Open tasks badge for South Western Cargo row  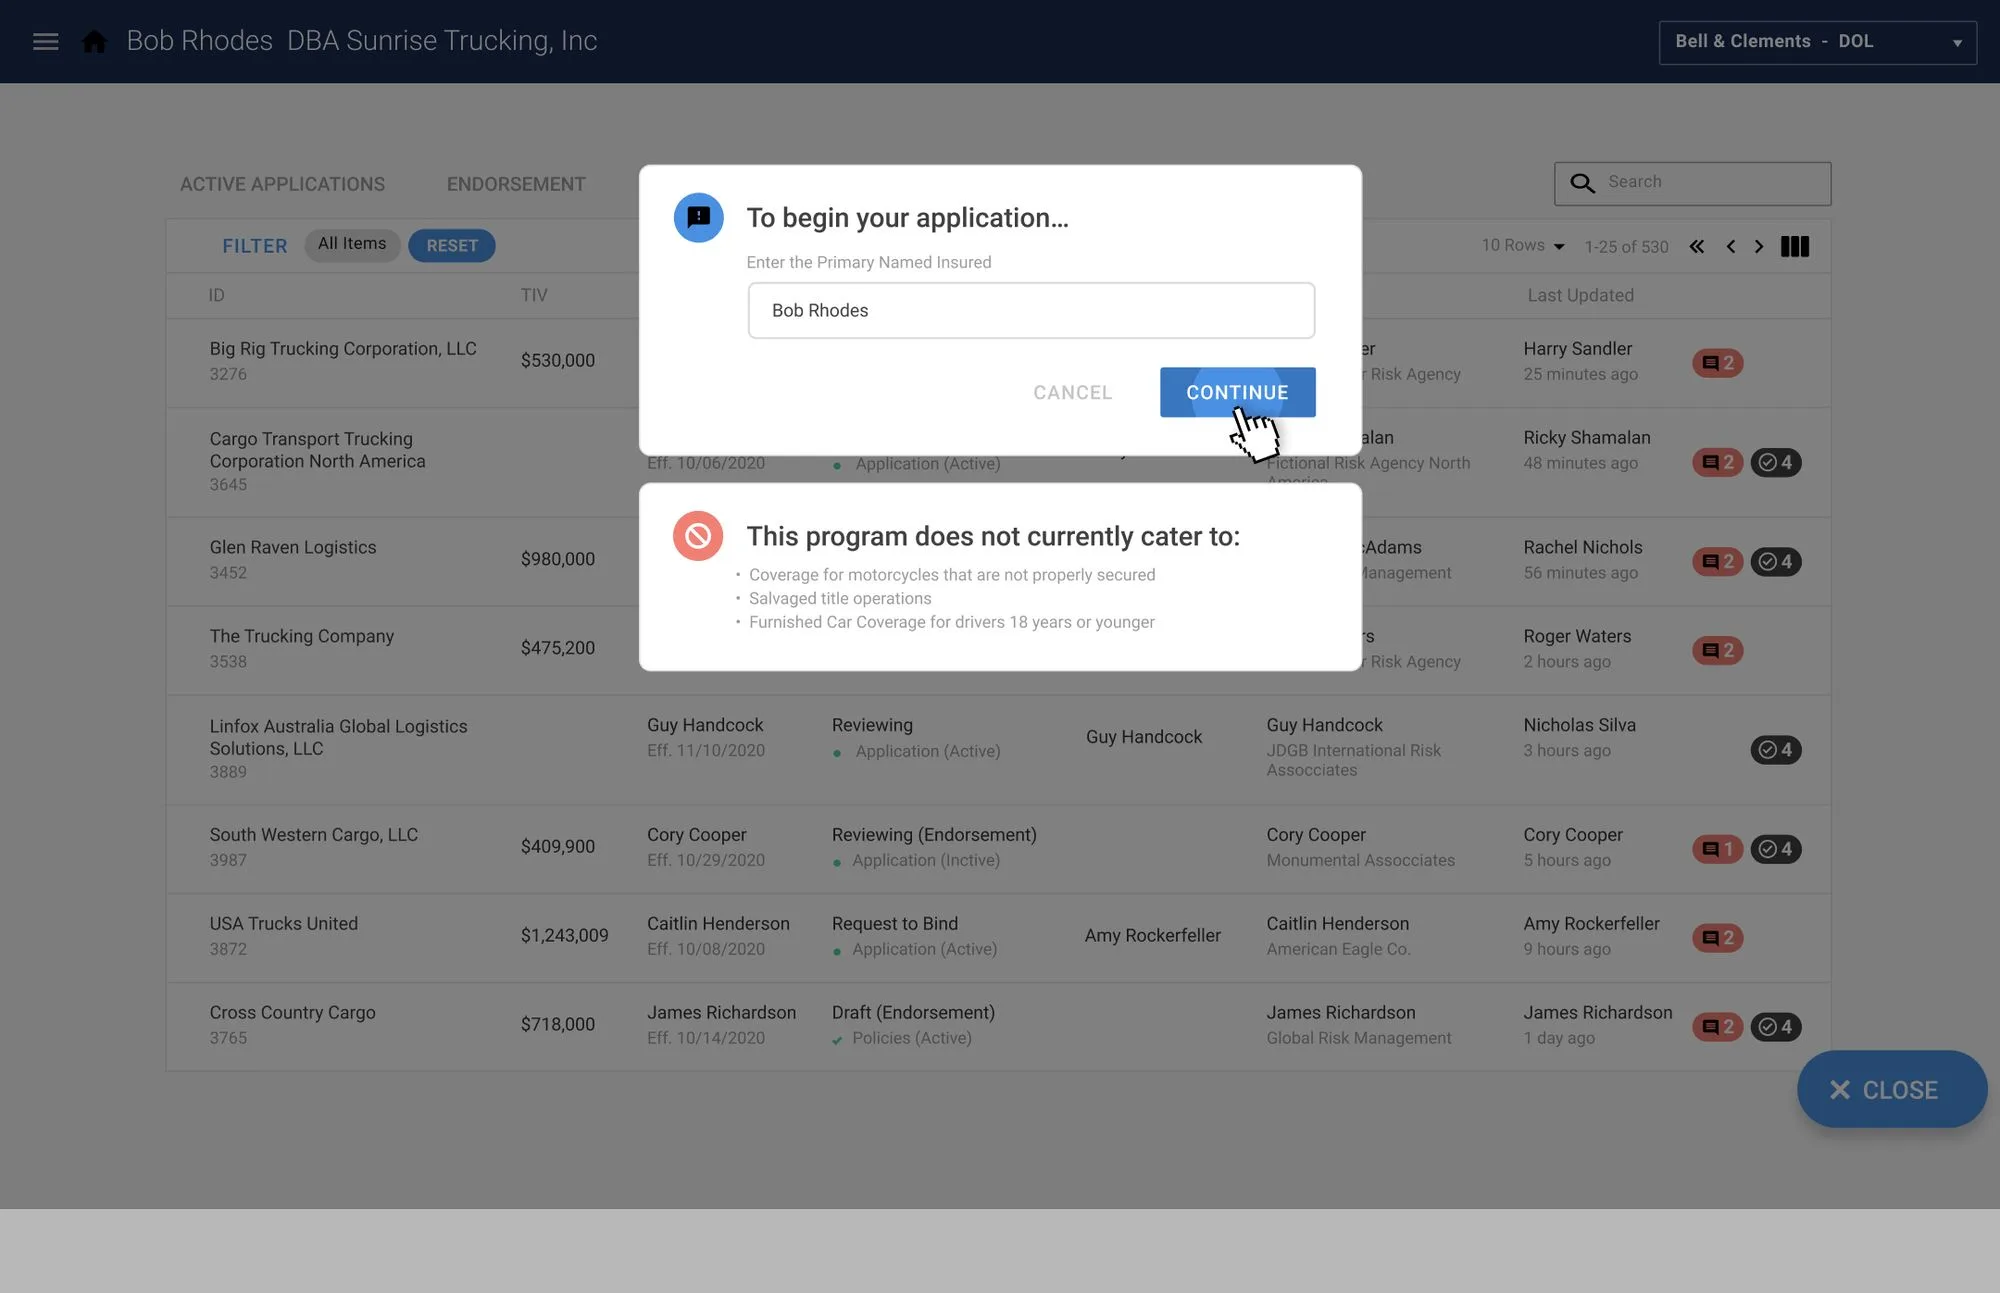[x=1775, y=848]
